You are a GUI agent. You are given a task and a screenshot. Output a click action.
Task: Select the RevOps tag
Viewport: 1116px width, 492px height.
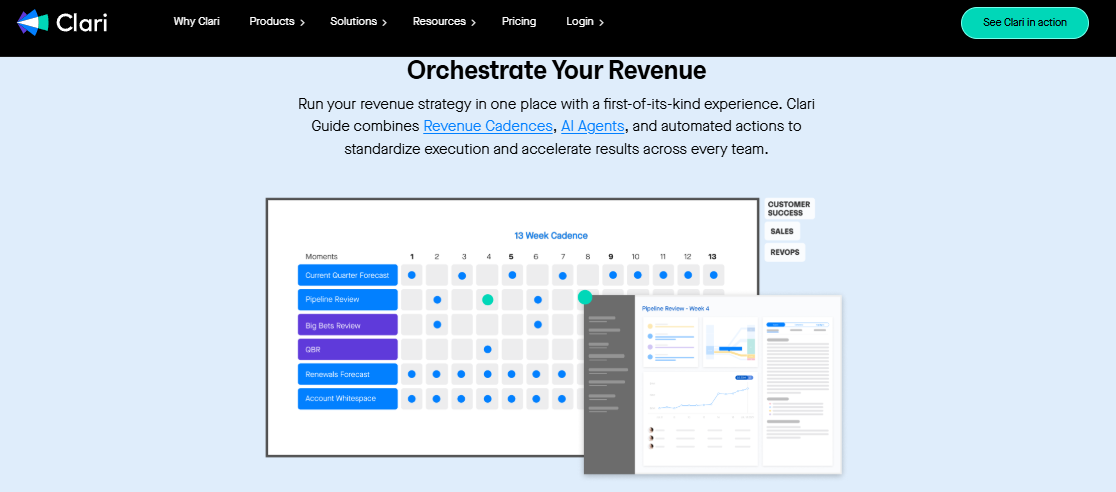(x=784, y=252)
